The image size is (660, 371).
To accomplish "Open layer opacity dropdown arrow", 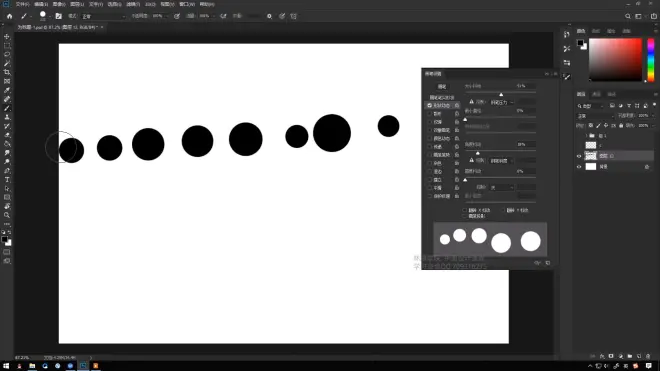I will tap(652, 116).
